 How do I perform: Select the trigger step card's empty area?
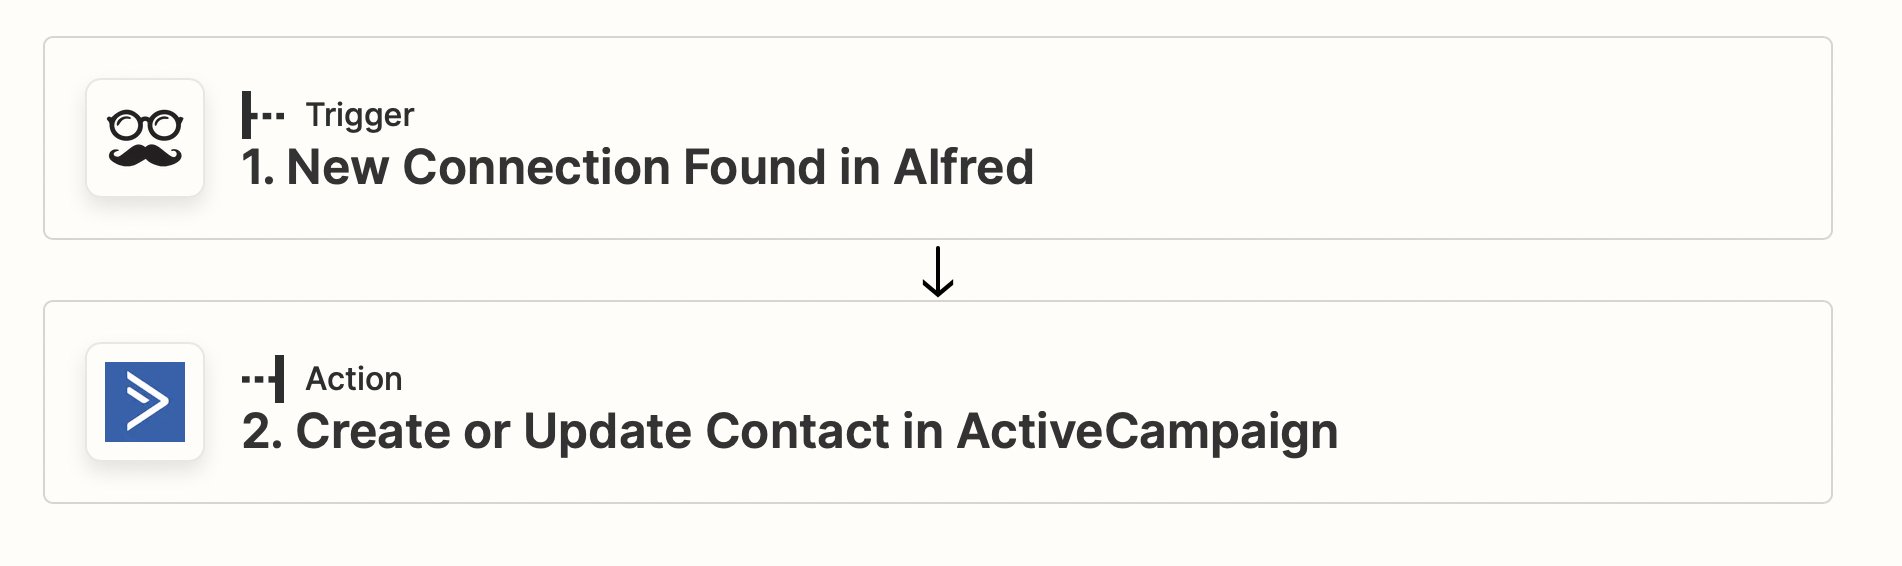(1430, 138)
